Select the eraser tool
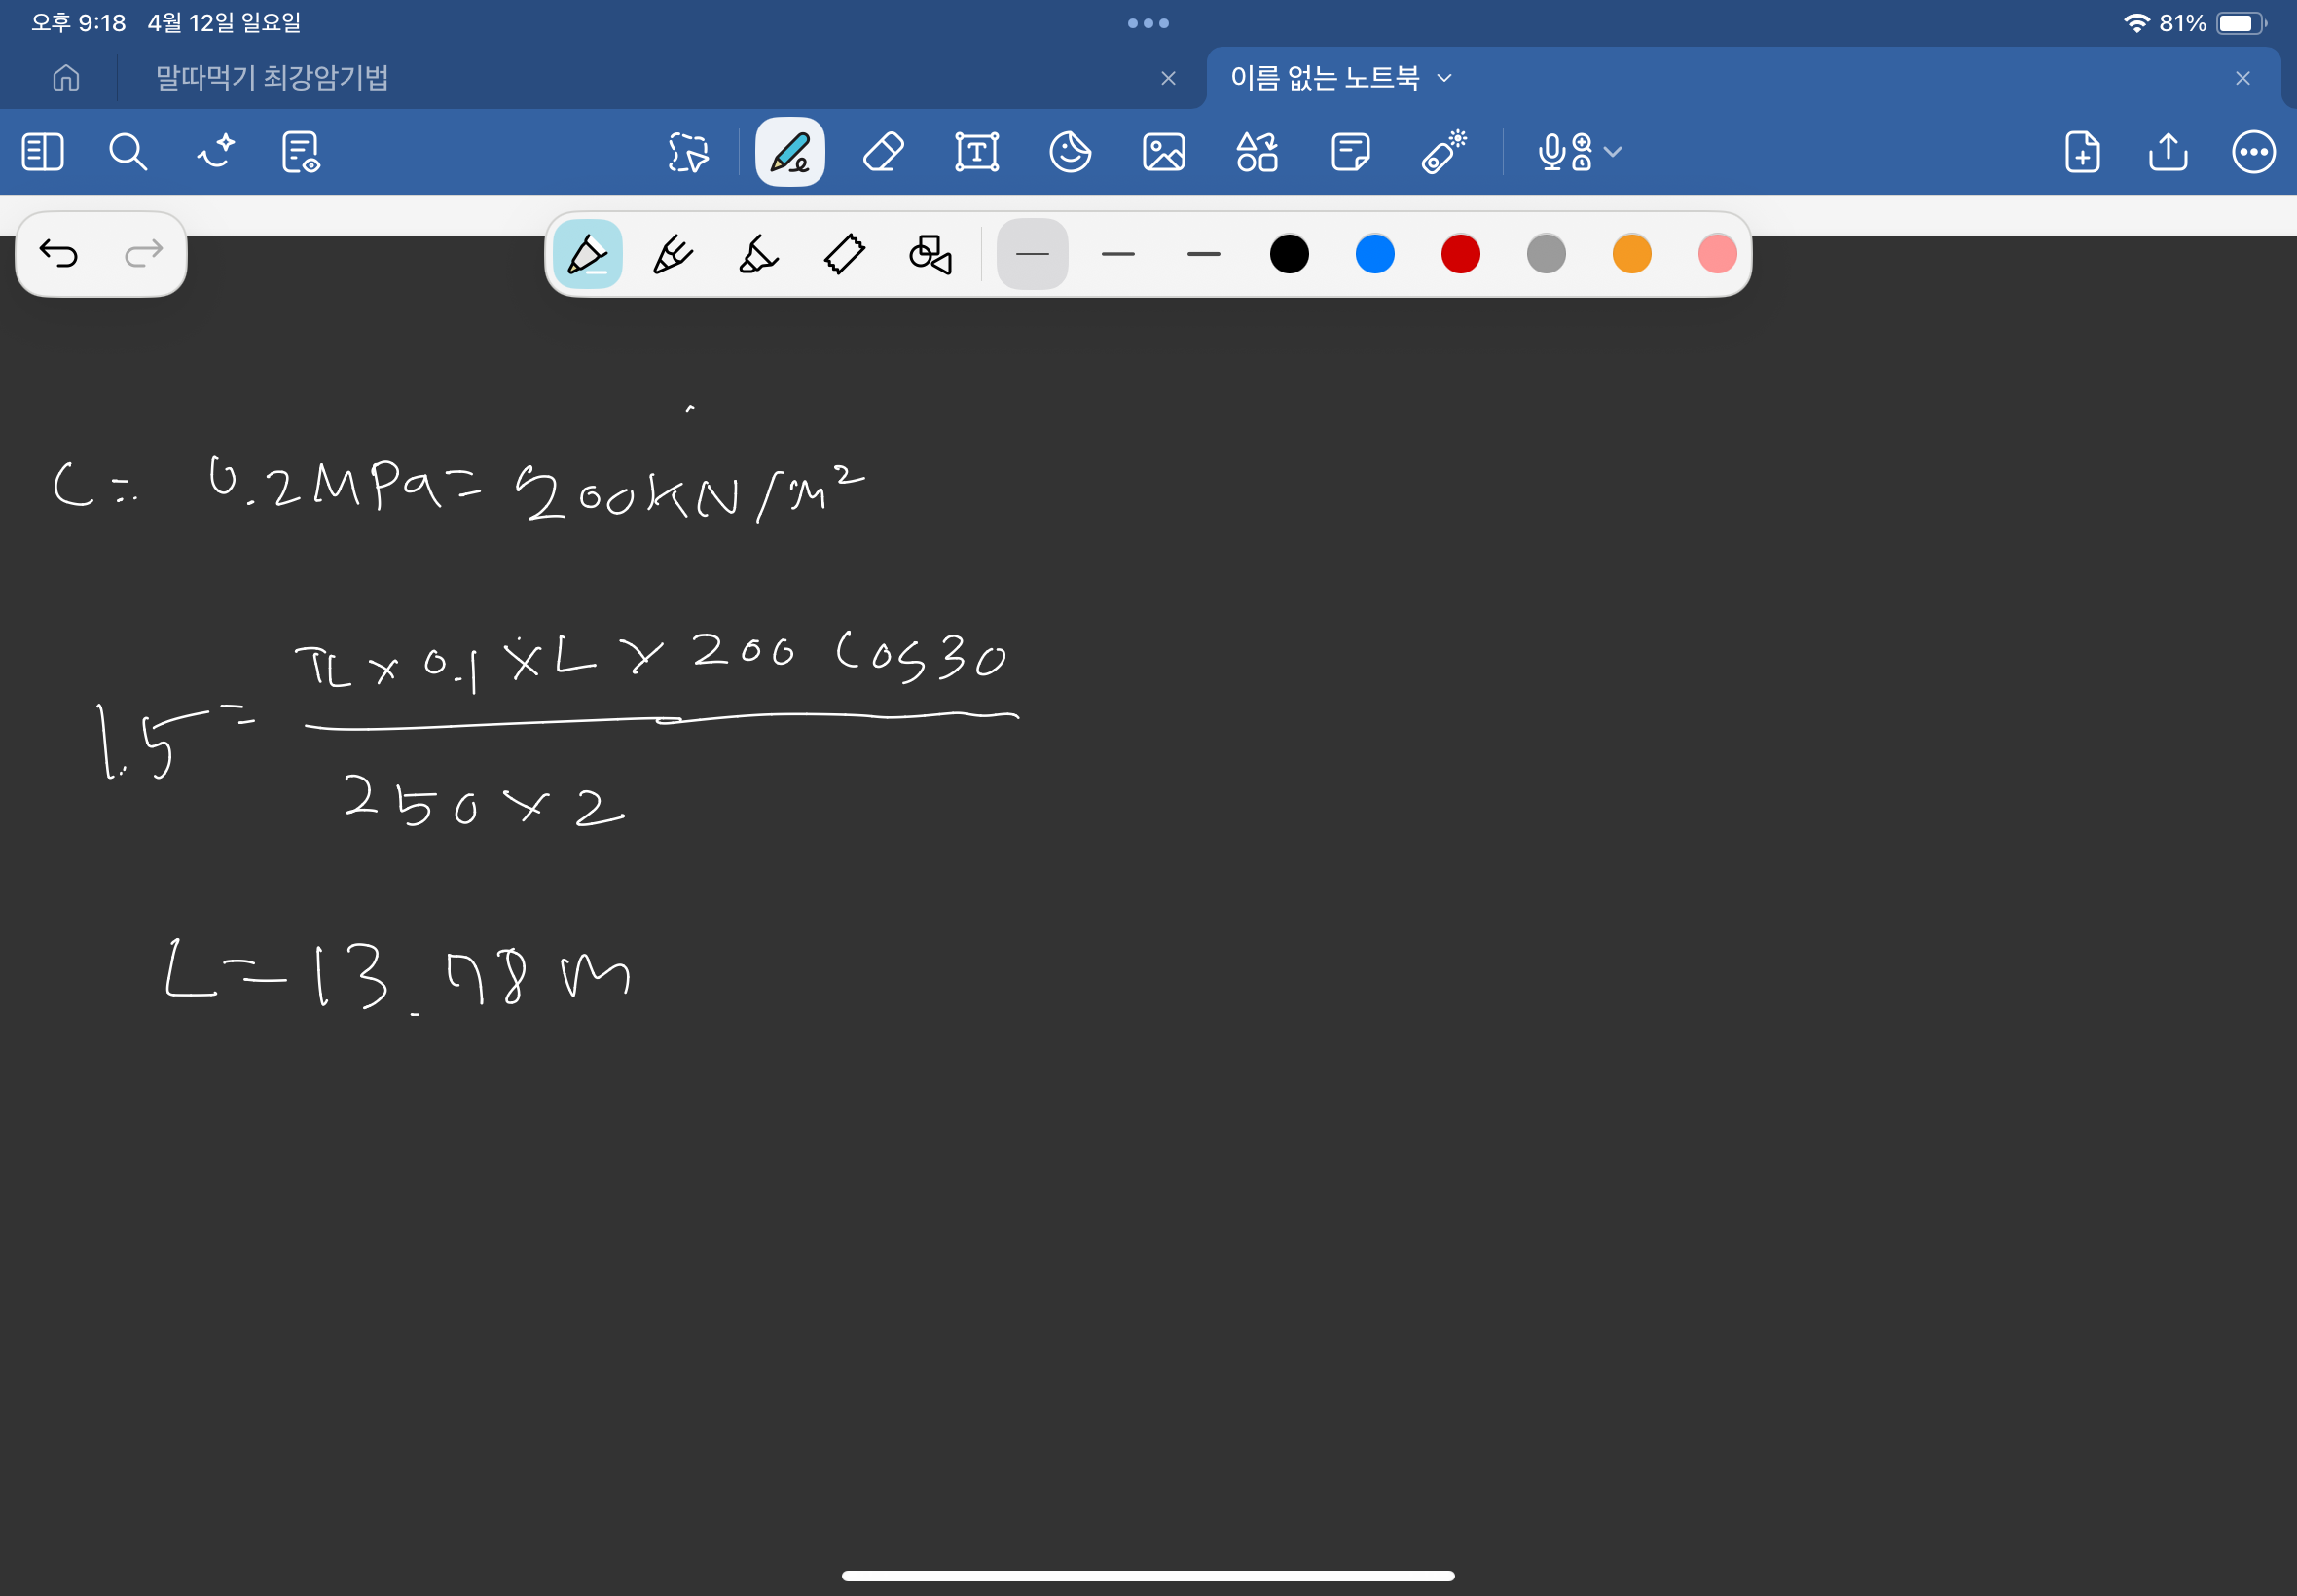 coord(883,153)
